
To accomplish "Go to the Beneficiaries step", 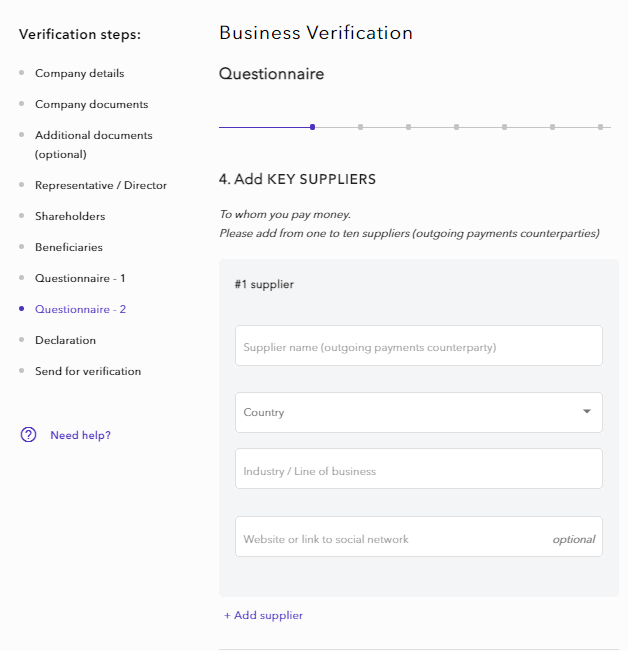I will [68, 247].
